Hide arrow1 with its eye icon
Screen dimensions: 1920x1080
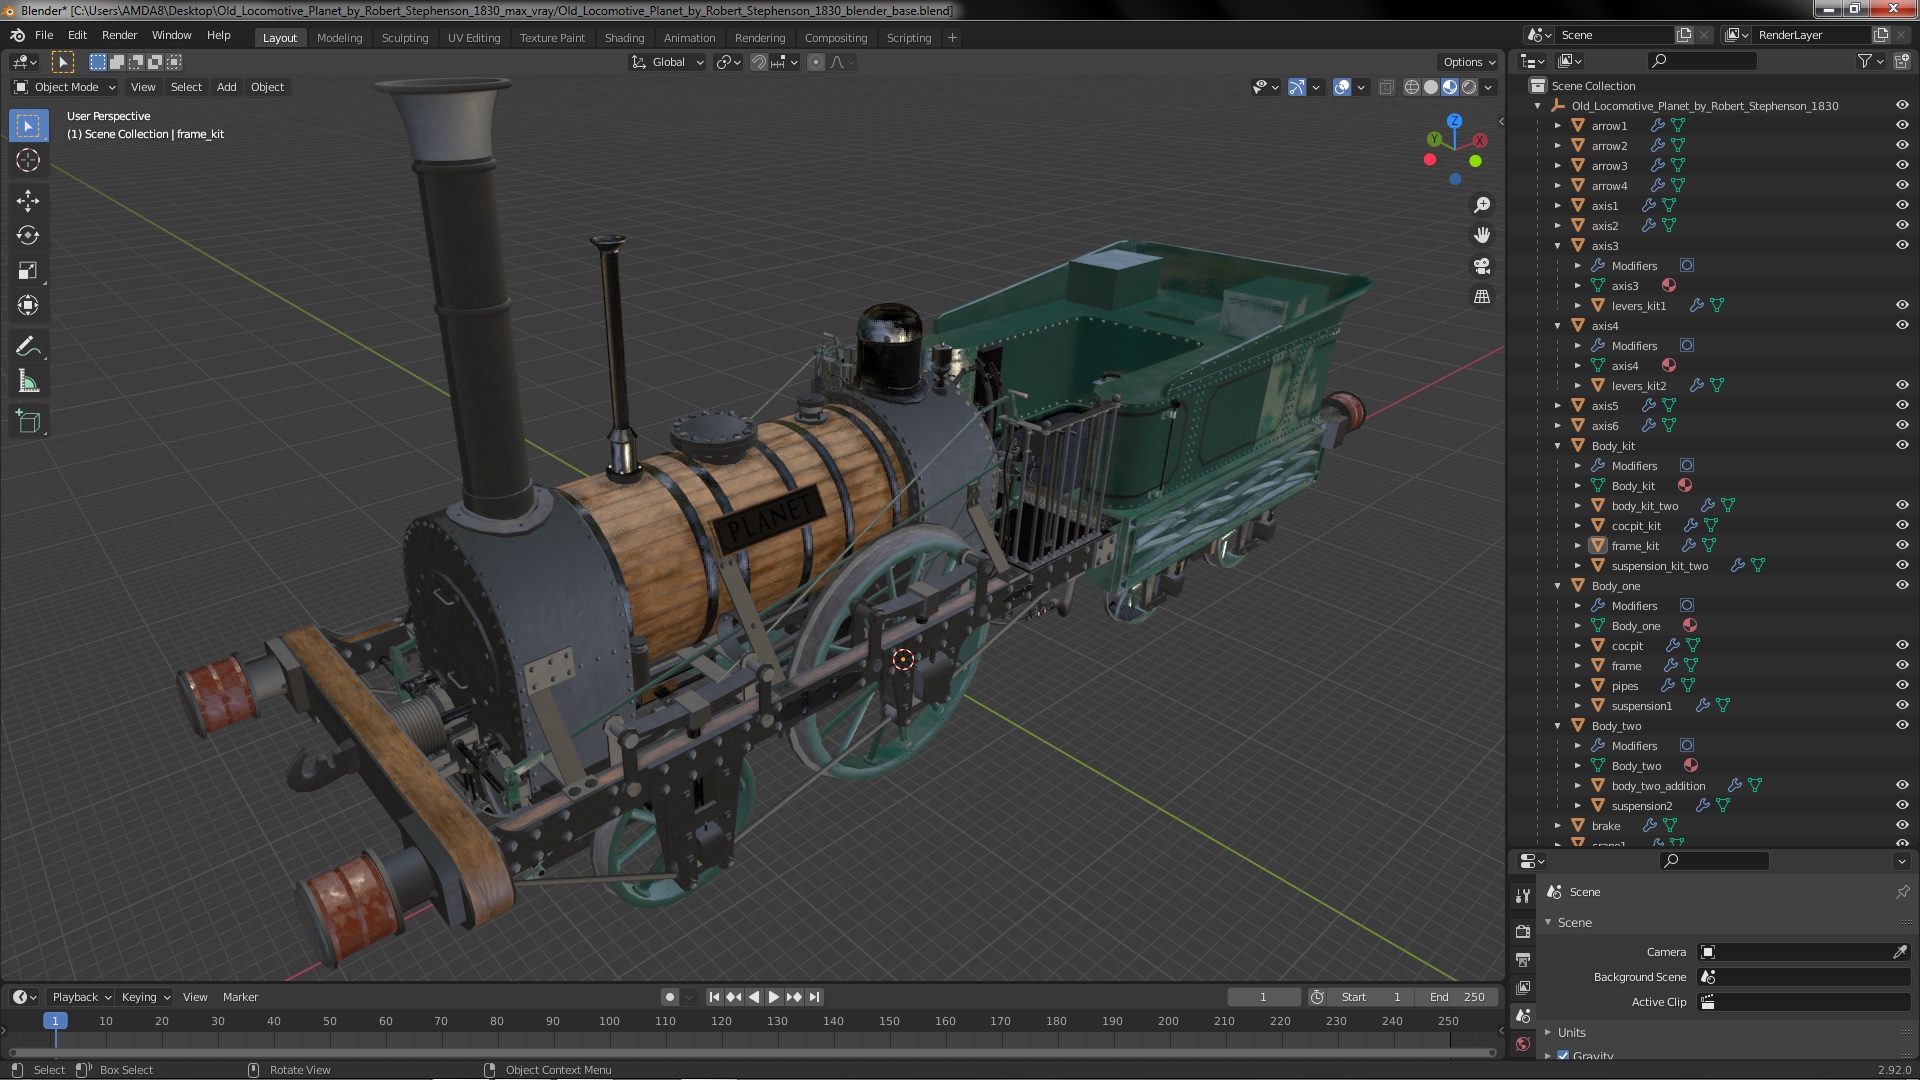point(1902,126)
